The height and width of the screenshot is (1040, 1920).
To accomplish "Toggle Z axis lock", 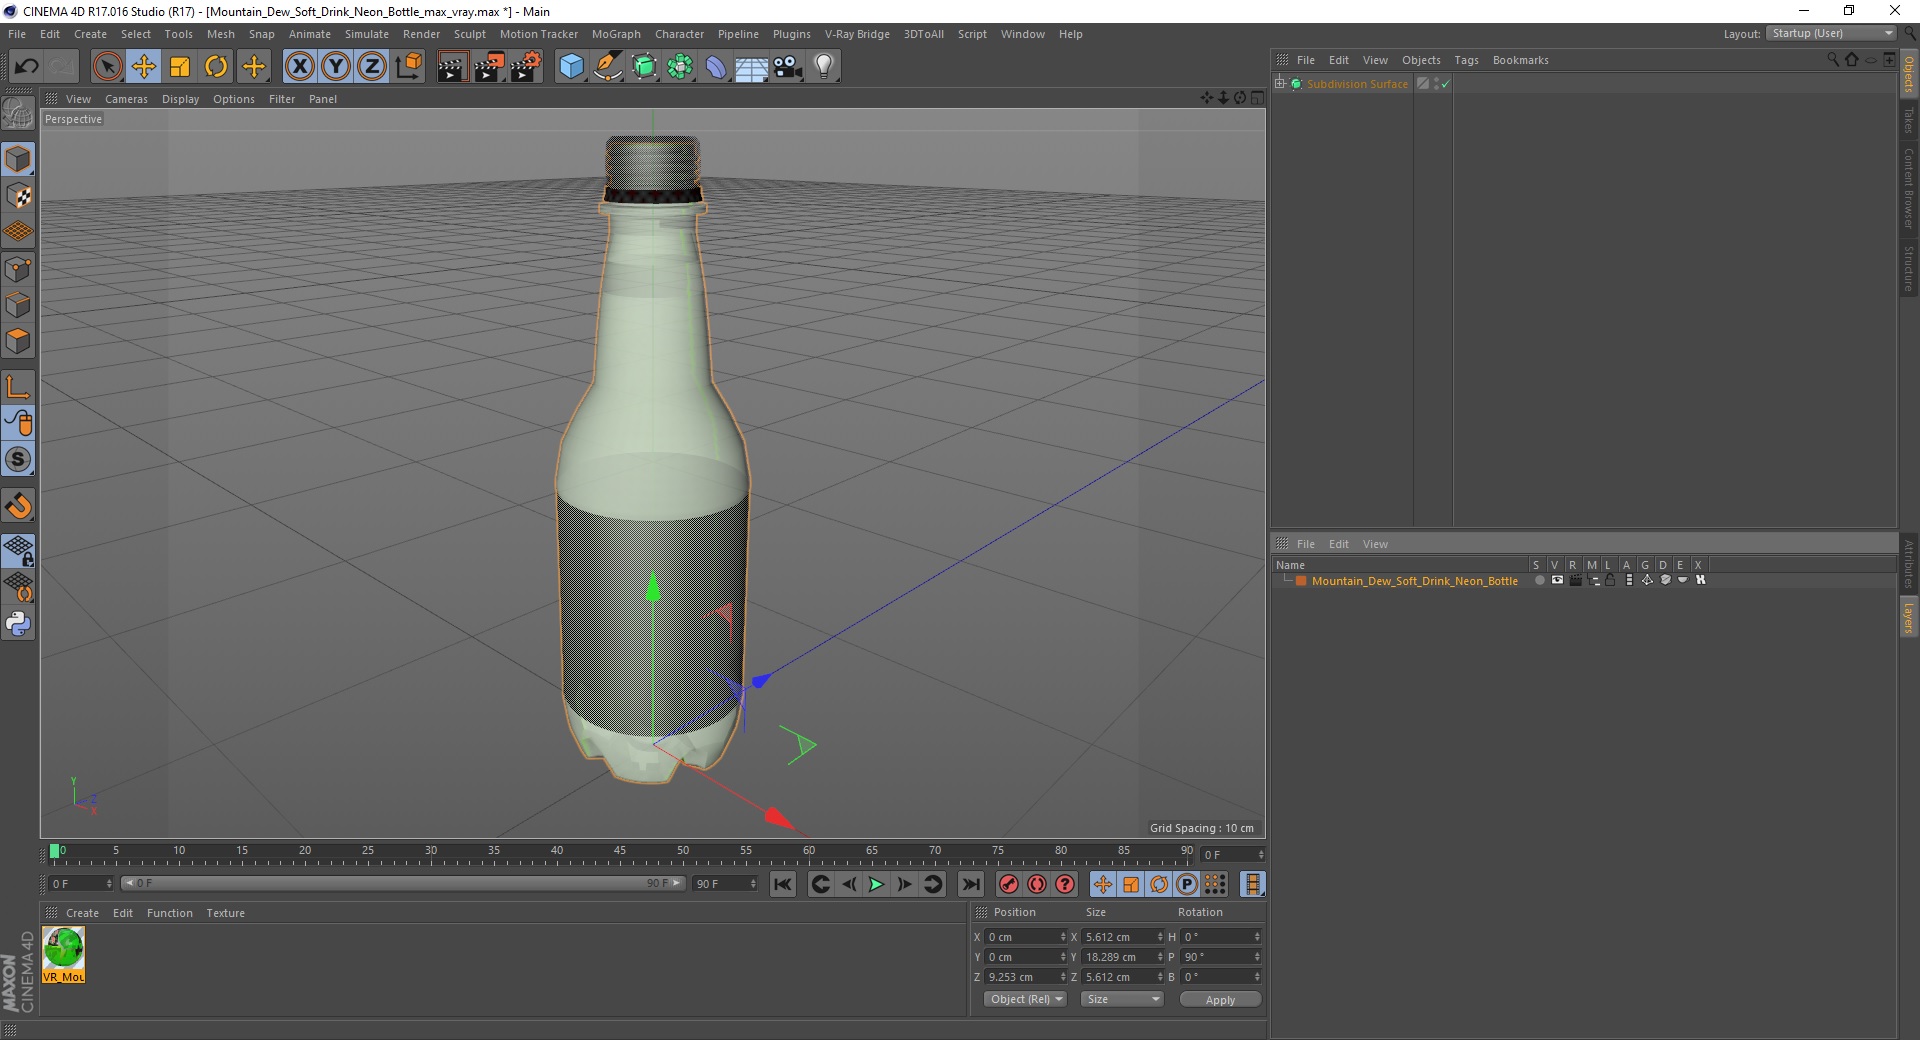I will click(371, 67).
